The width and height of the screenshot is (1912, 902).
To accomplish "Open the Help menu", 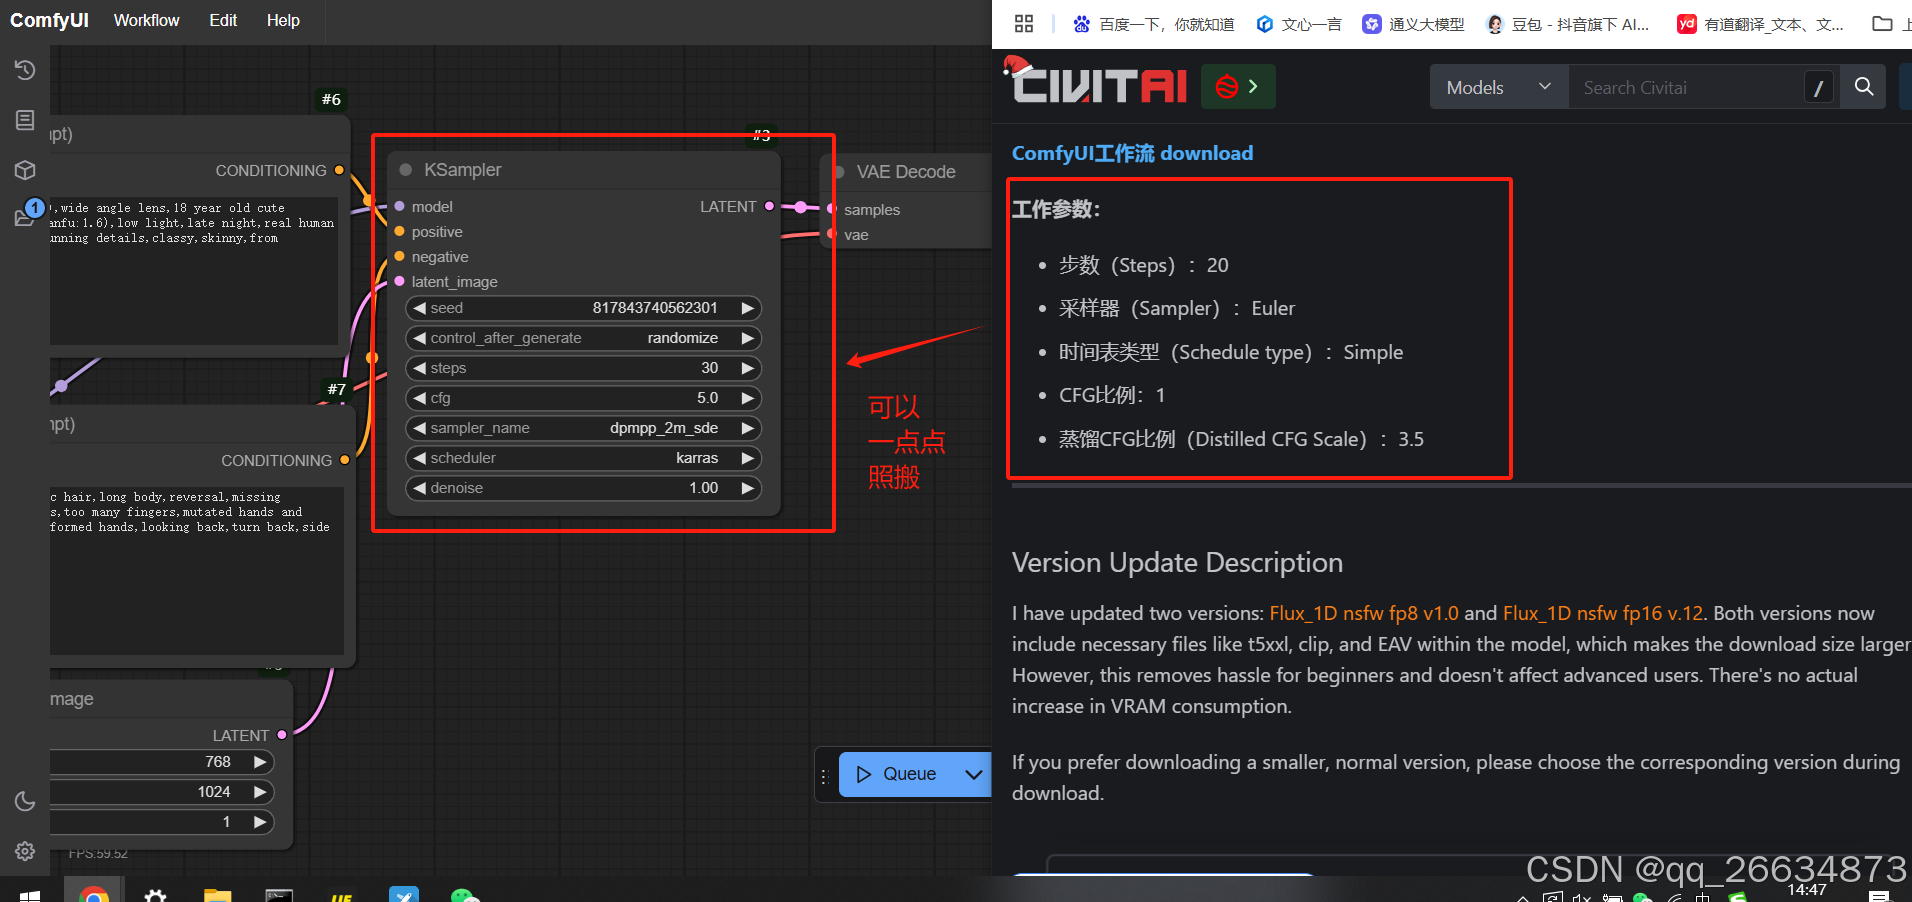I will (283, 20).
